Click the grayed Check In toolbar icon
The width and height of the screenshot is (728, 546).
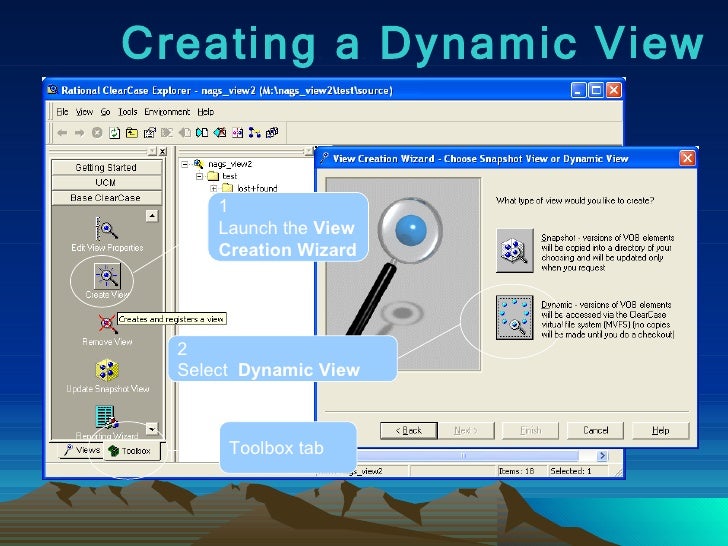click(x=184, y=133)
